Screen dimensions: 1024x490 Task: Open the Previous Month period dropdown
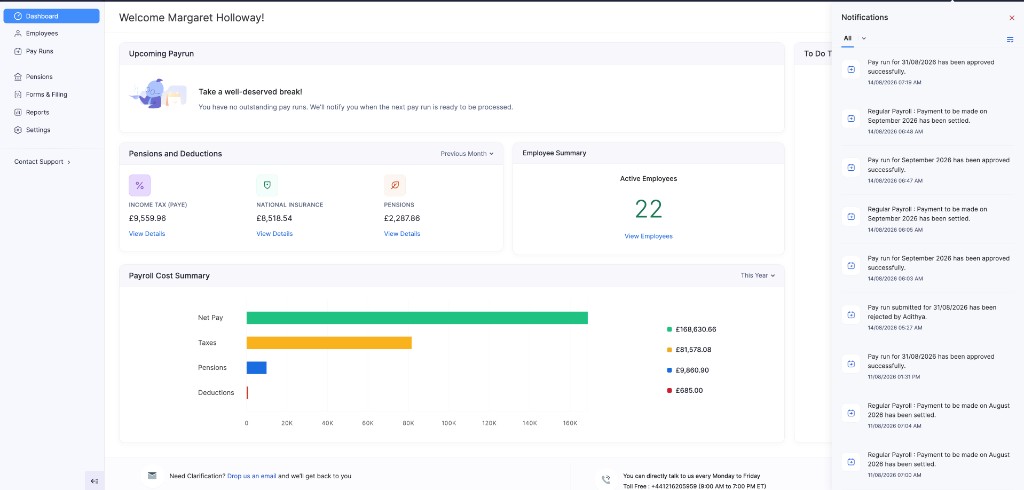(467, 154)
